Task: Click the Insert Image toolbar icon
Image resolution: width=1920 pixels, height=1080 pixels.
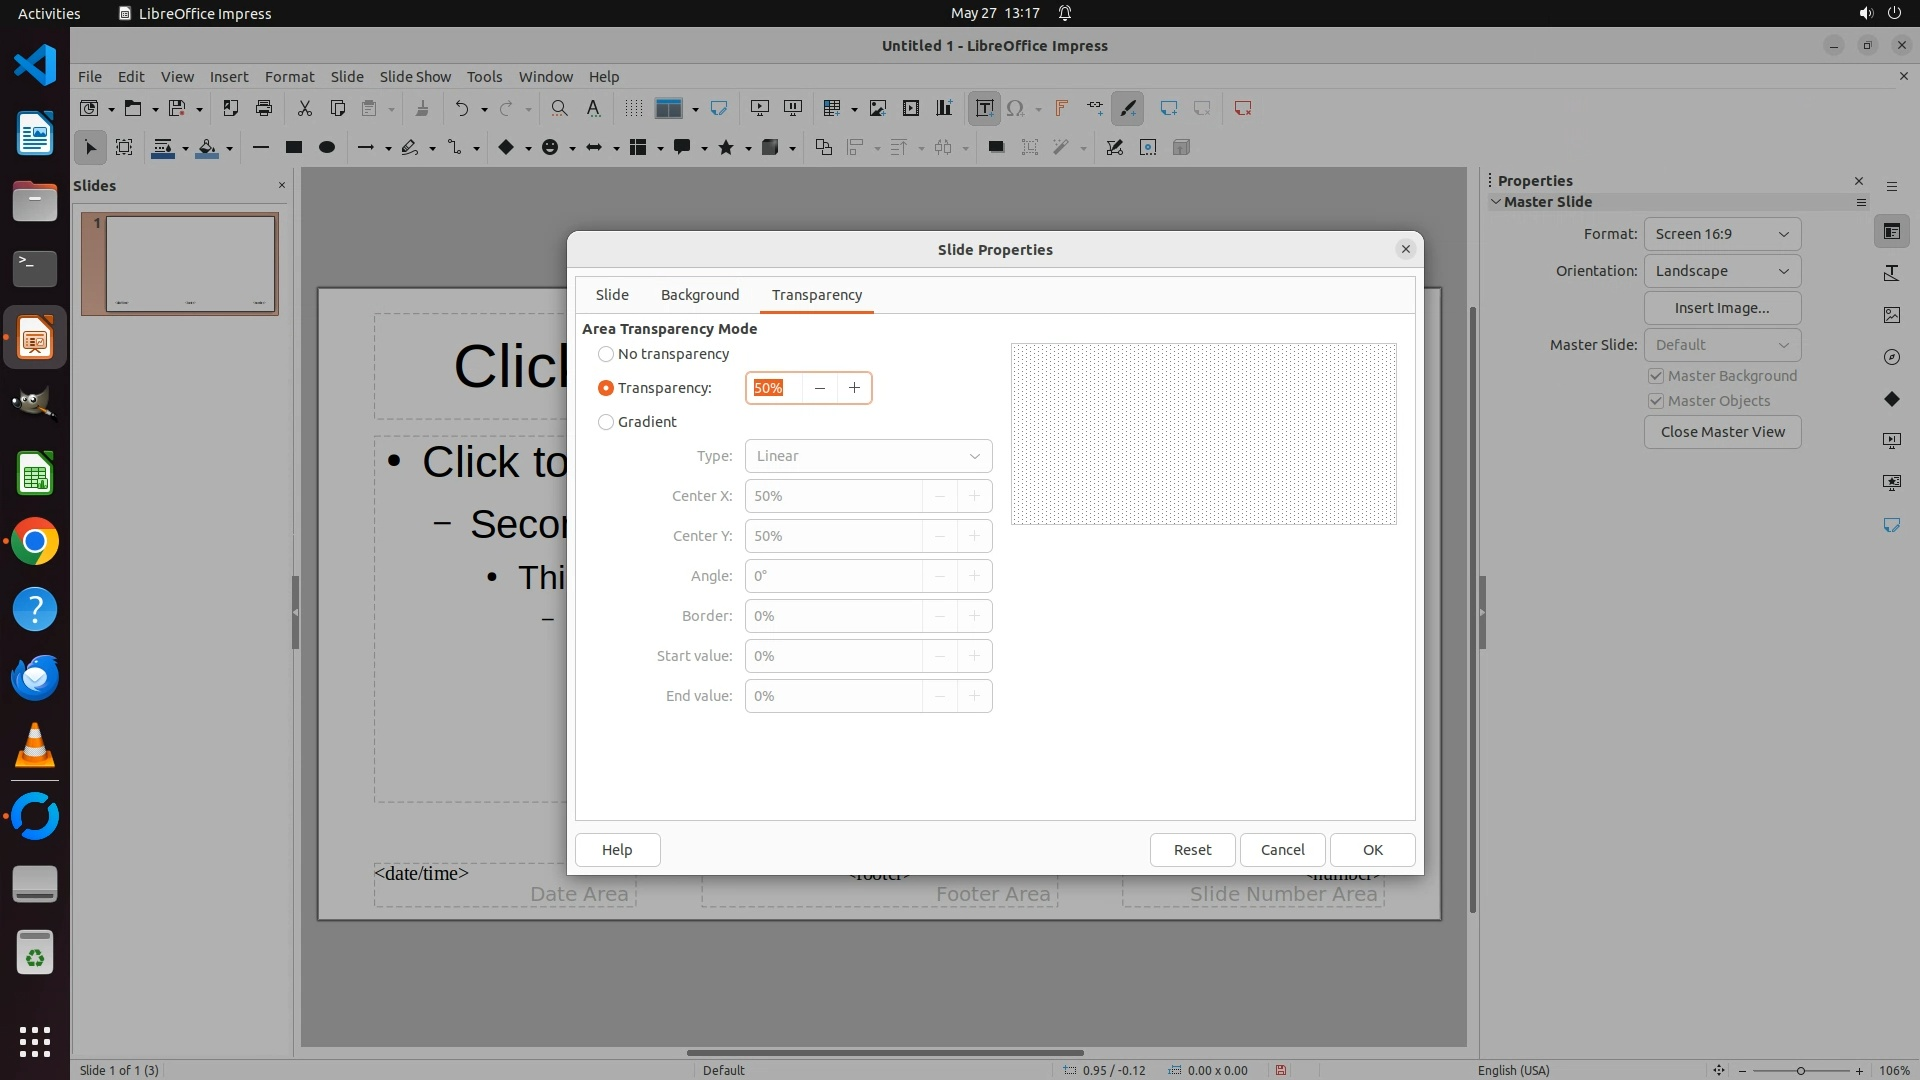Action: click(x=877, y=108)
